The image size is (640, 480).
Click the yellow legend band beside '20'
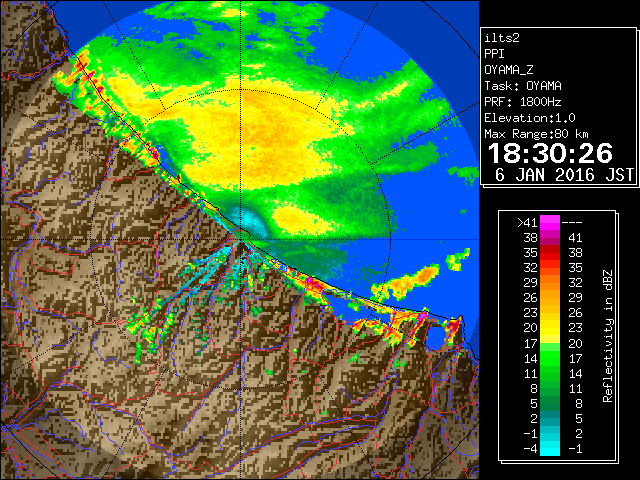coord(550,328)
